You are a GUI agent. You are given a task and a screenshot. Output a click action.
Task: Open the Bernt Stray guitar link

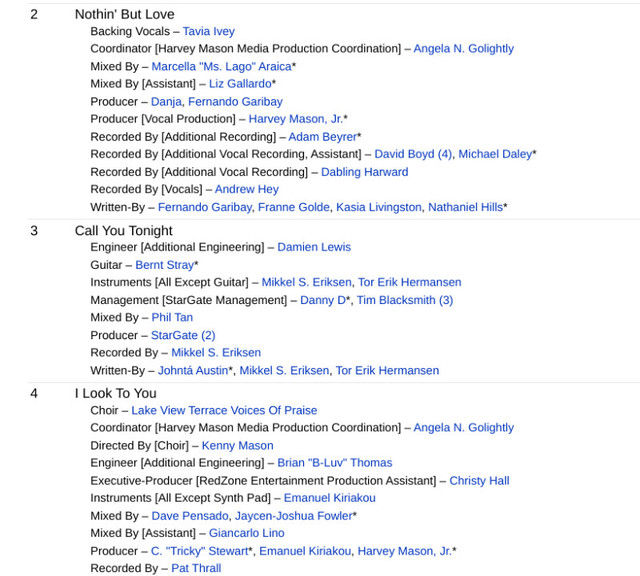(x=164, y=265)
